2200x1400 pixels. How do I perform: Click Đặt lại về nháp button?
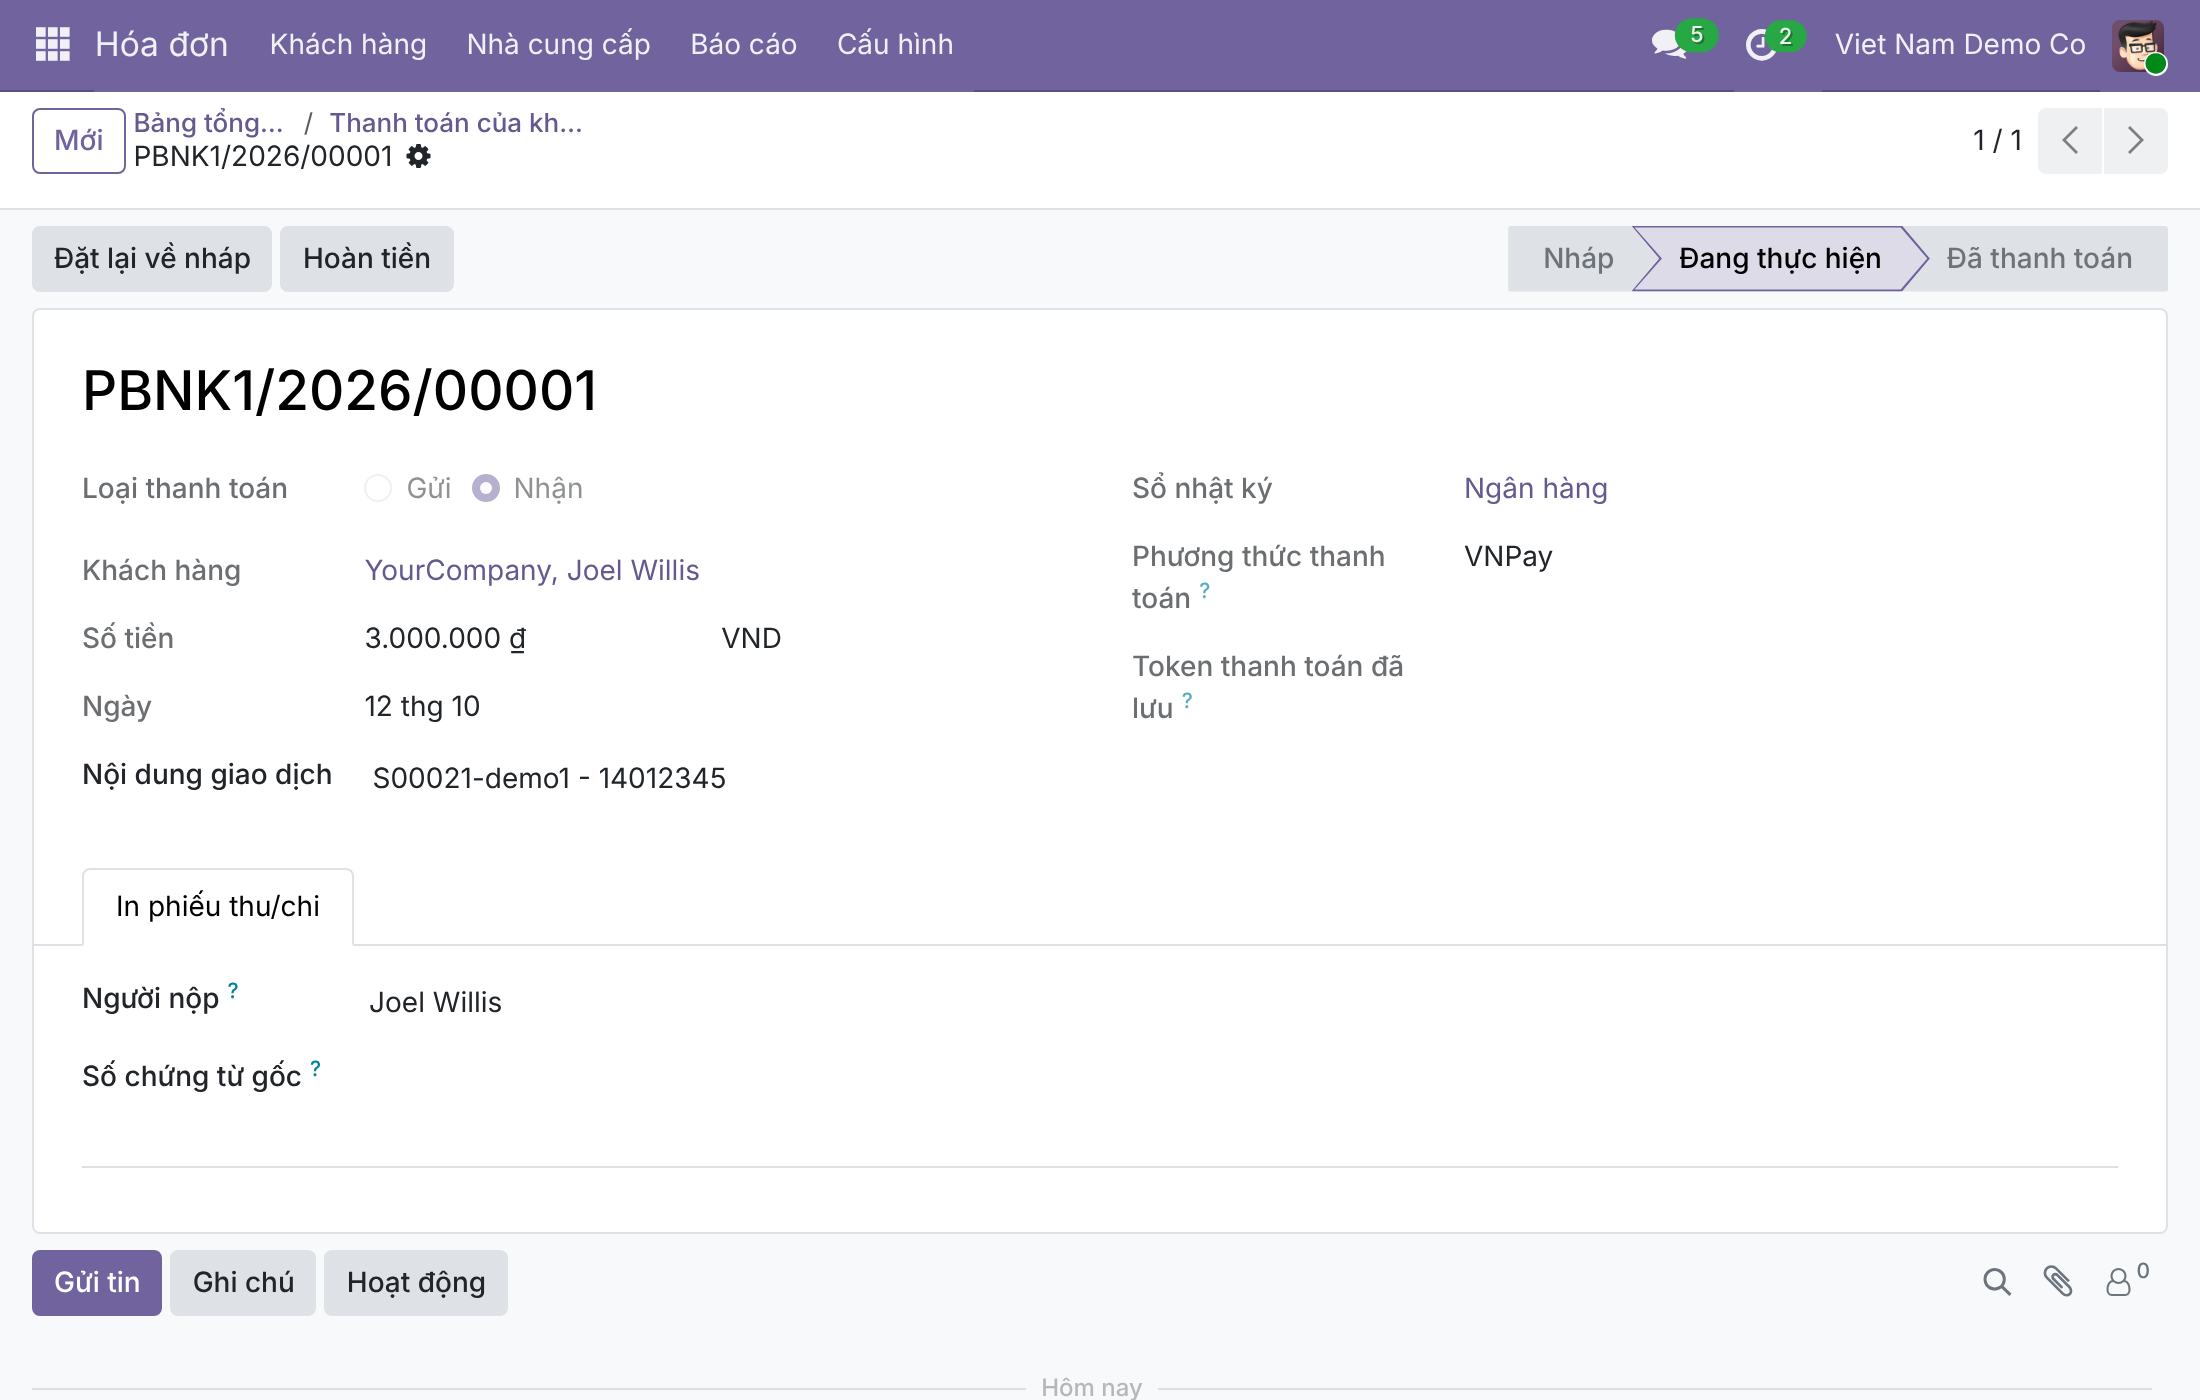[x=152, y=258]
